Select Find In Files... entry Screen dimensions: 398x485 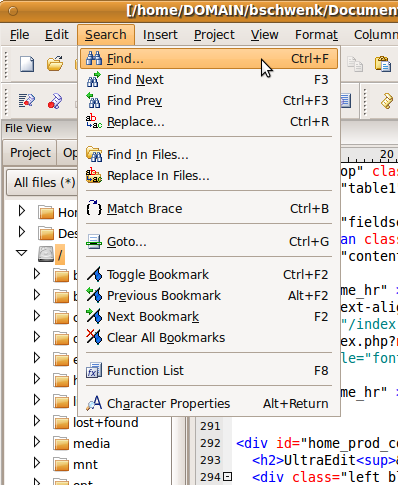coord(209,155)
